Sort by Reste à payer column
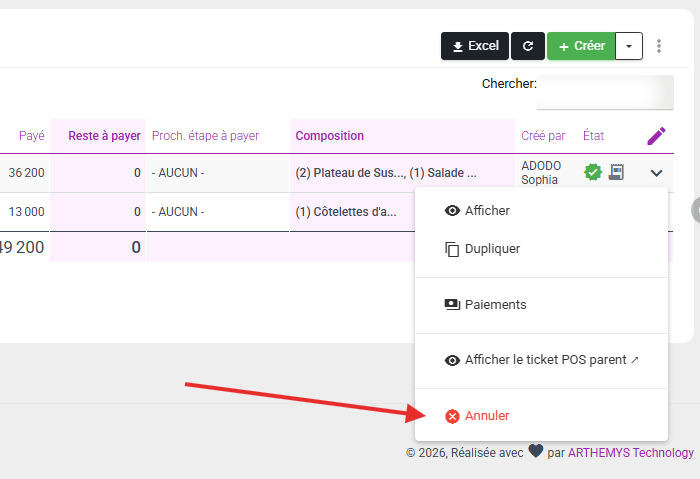Viewport: 700px width, 479px height. point(104,136)
